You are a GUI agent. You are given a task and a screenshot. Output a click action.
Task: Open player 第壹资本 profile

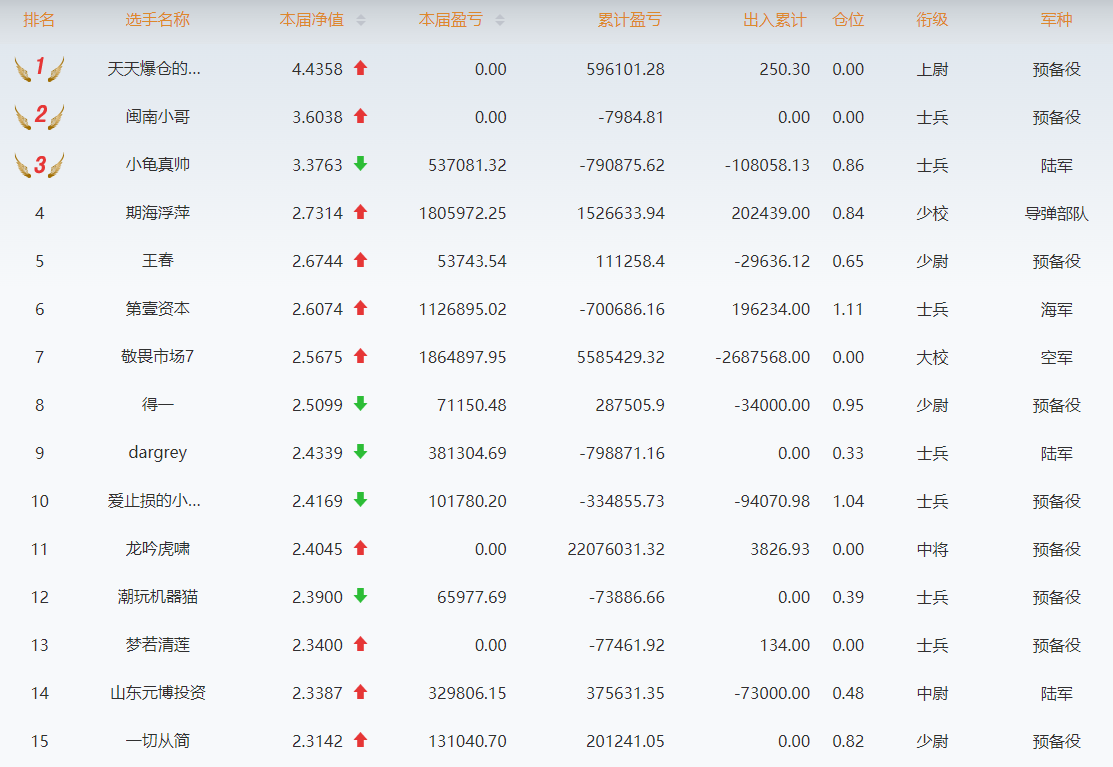pyautogui.click(x=158, y=309)
